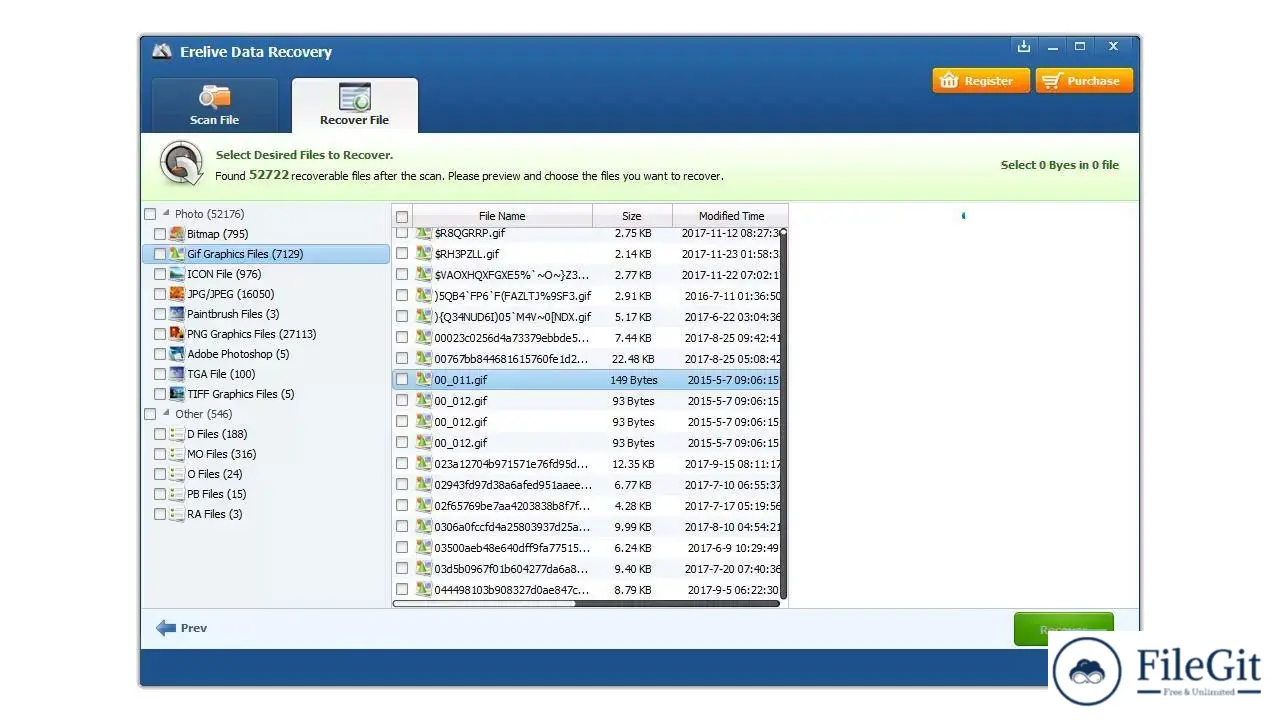The width and height of the screenshot is (1280, 720).
Task: Check the PNG Graphics Files (27113) checkbox
Action: tap(160, 334)
